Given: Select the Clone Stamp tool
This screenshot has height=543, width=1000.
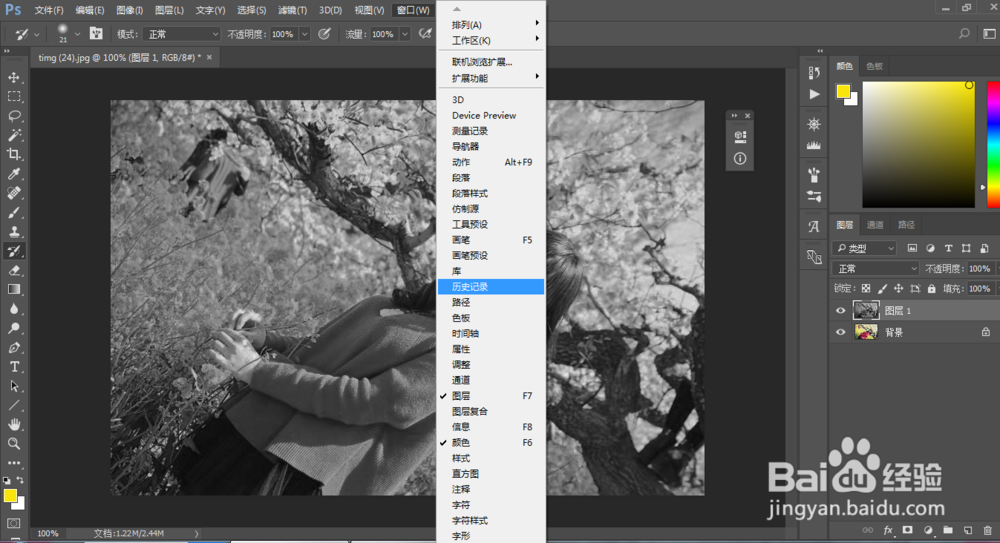Looking at the screenshot, I should (14, 231).
